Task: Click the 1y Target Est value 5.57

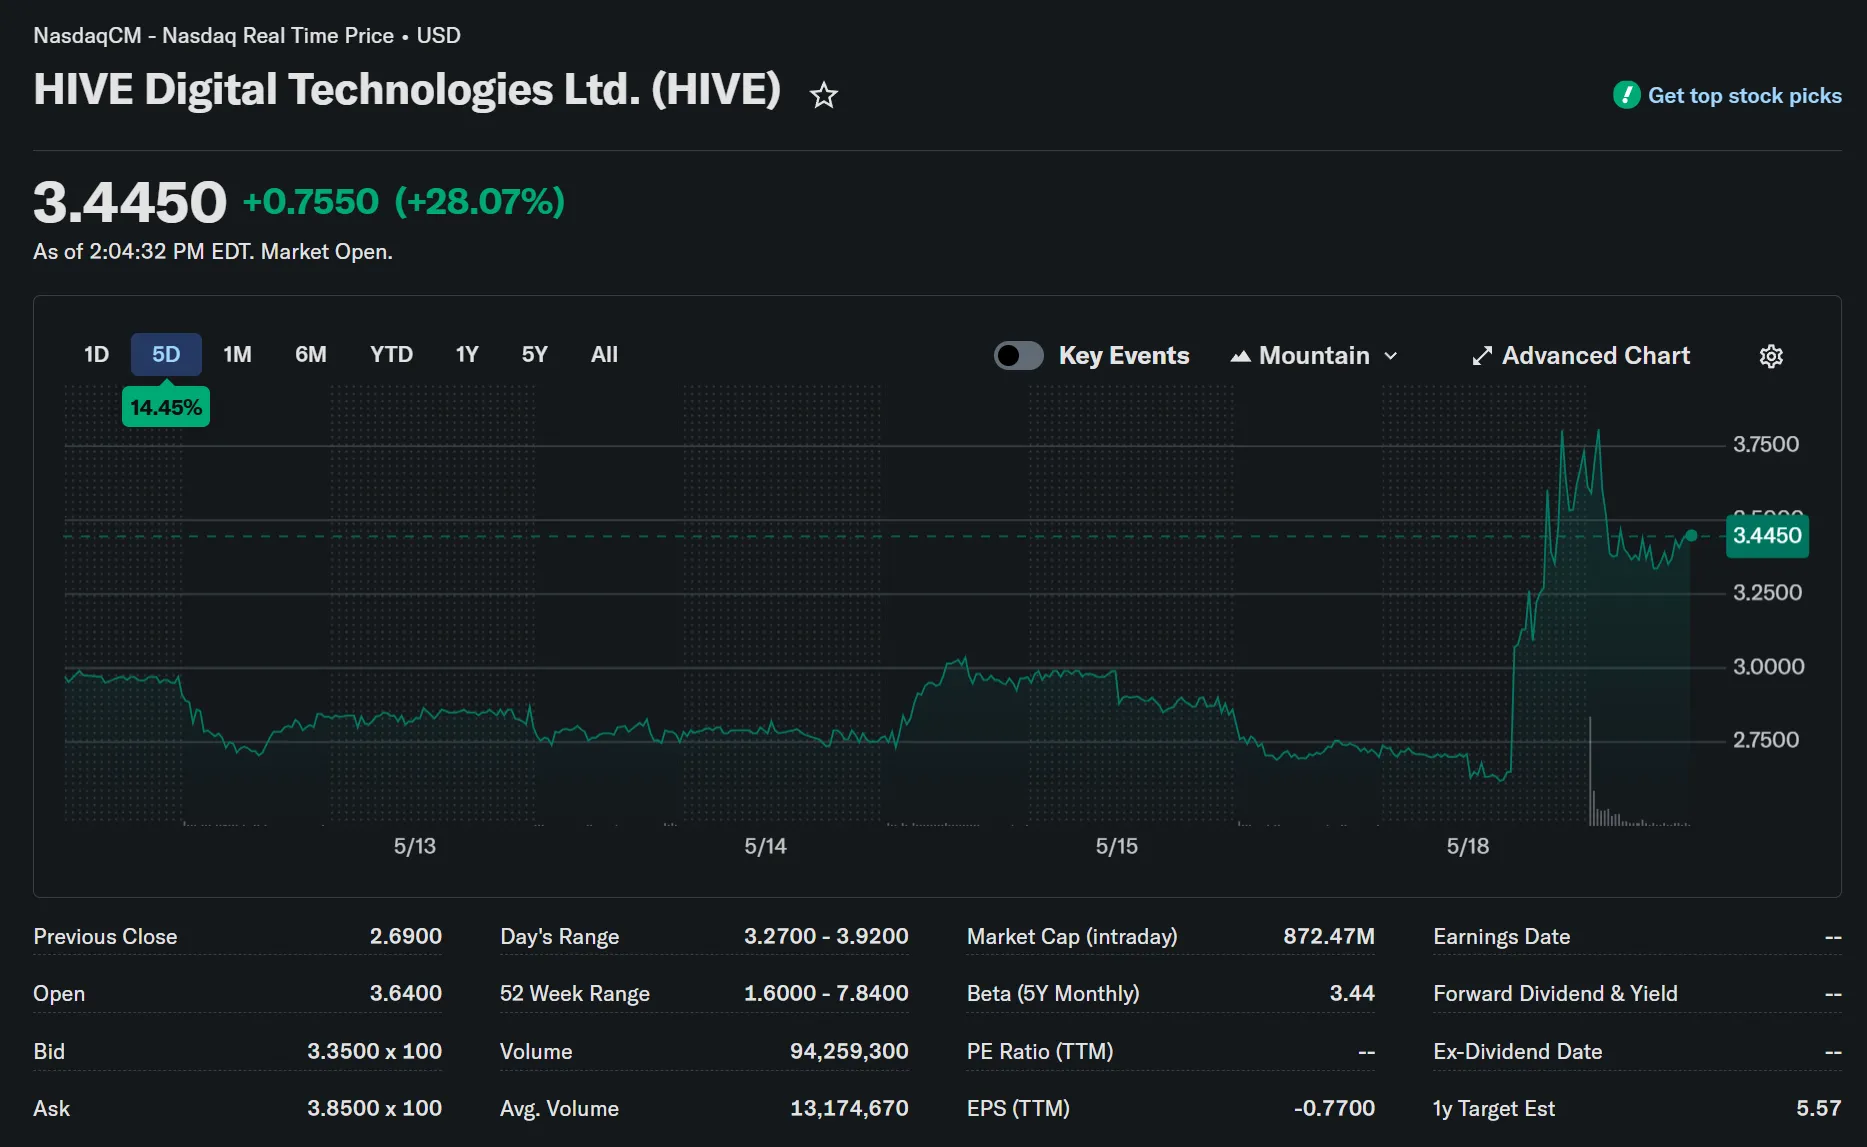Action: pos(1818,1108)
